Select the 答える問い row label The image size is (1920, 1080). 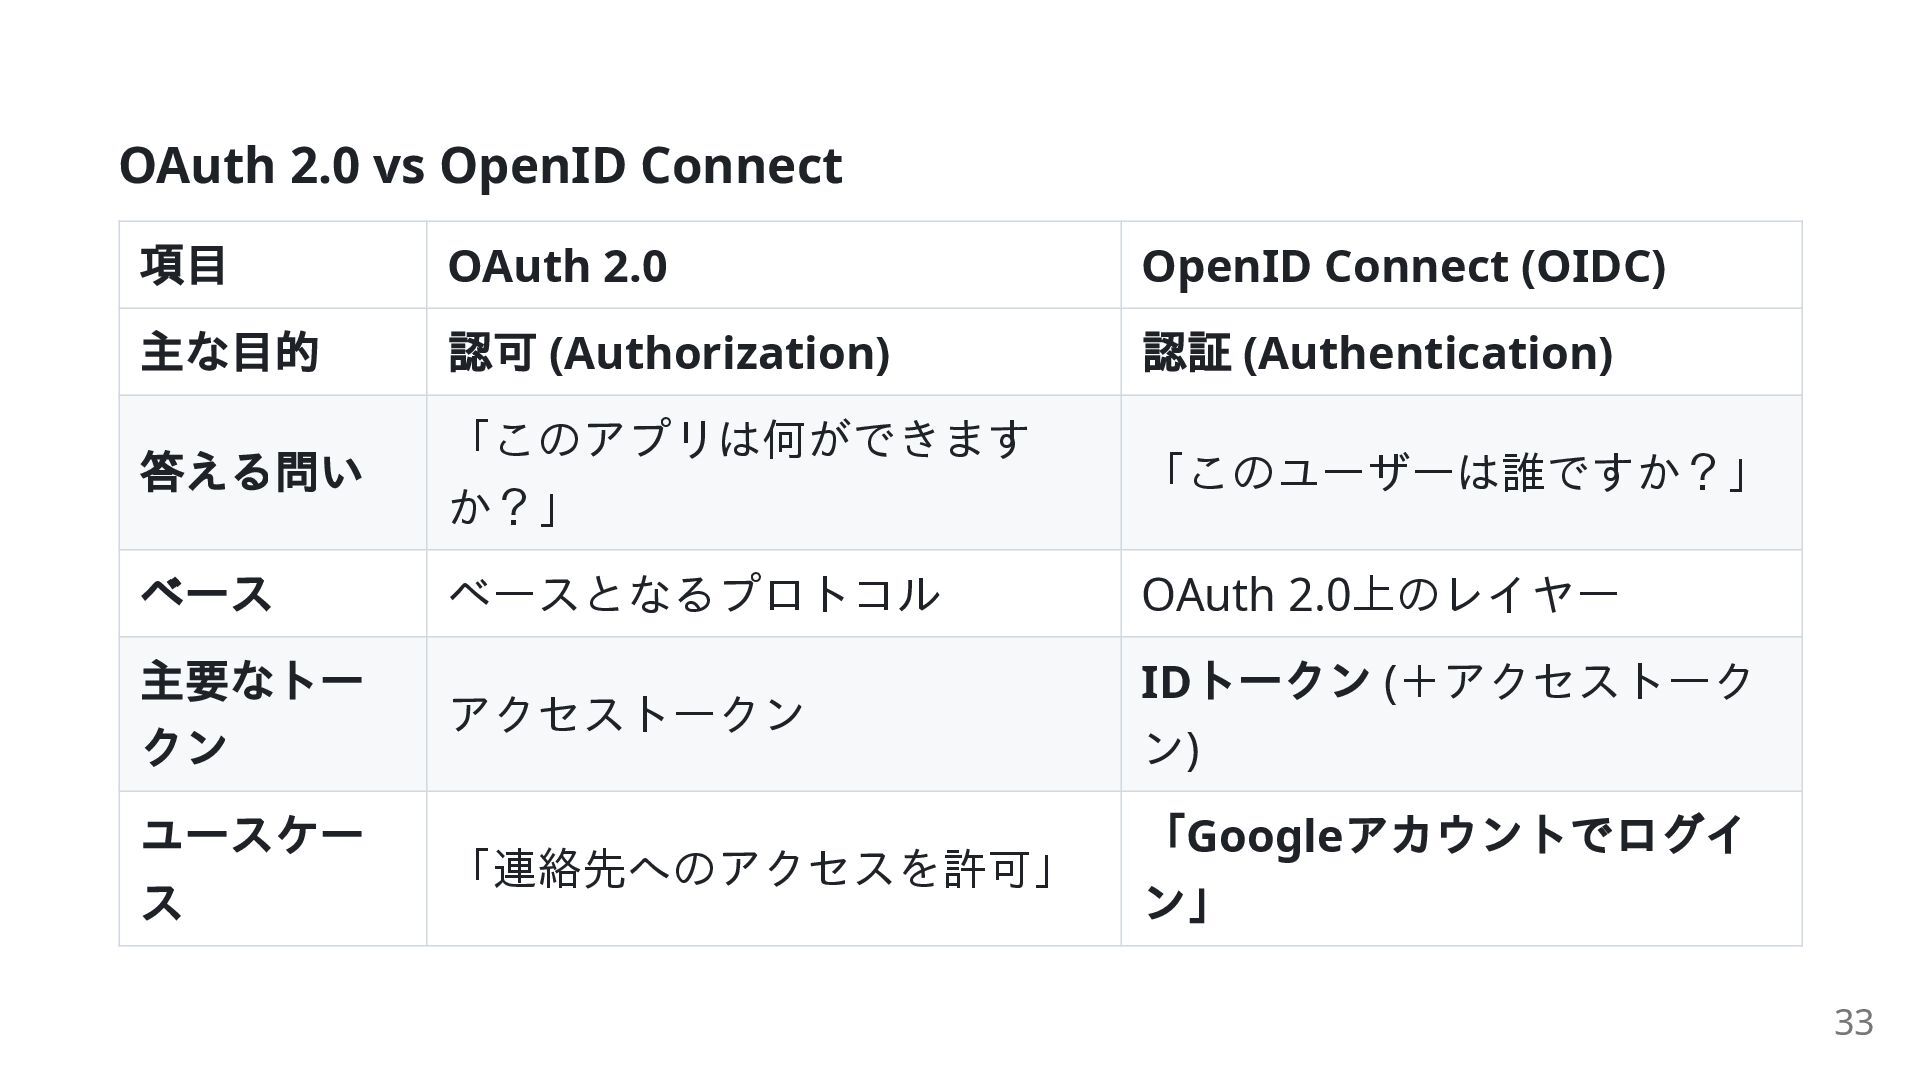coord(251,472)
